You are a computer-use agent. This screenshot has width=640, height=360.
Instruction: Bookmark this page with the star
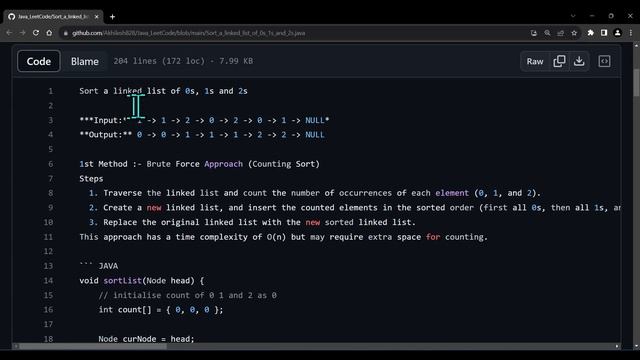pos(574,33)
